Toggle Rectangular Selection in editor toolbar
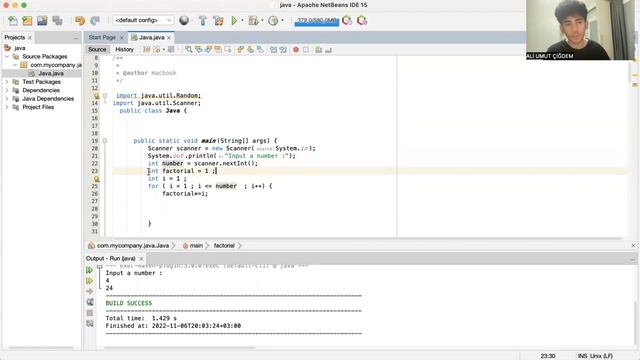640x360 pixels. tap(228, 49)
